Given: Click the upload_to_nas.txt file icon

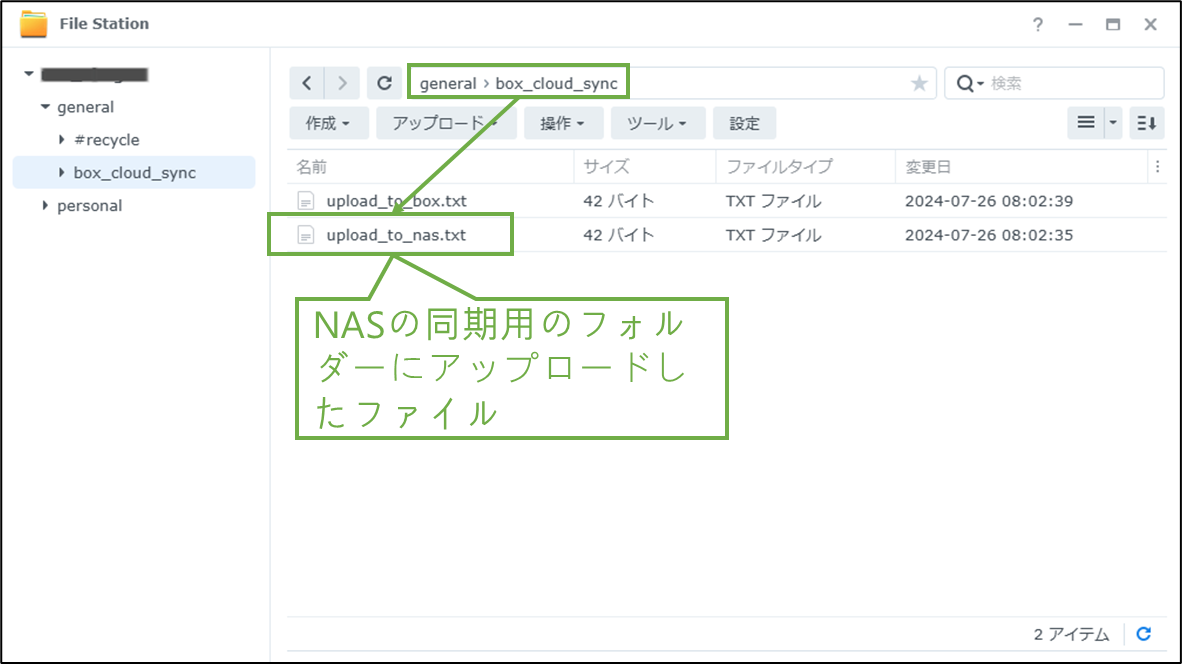Looking at the screenshot, I should pyautogui.click(x=305, y=234).
